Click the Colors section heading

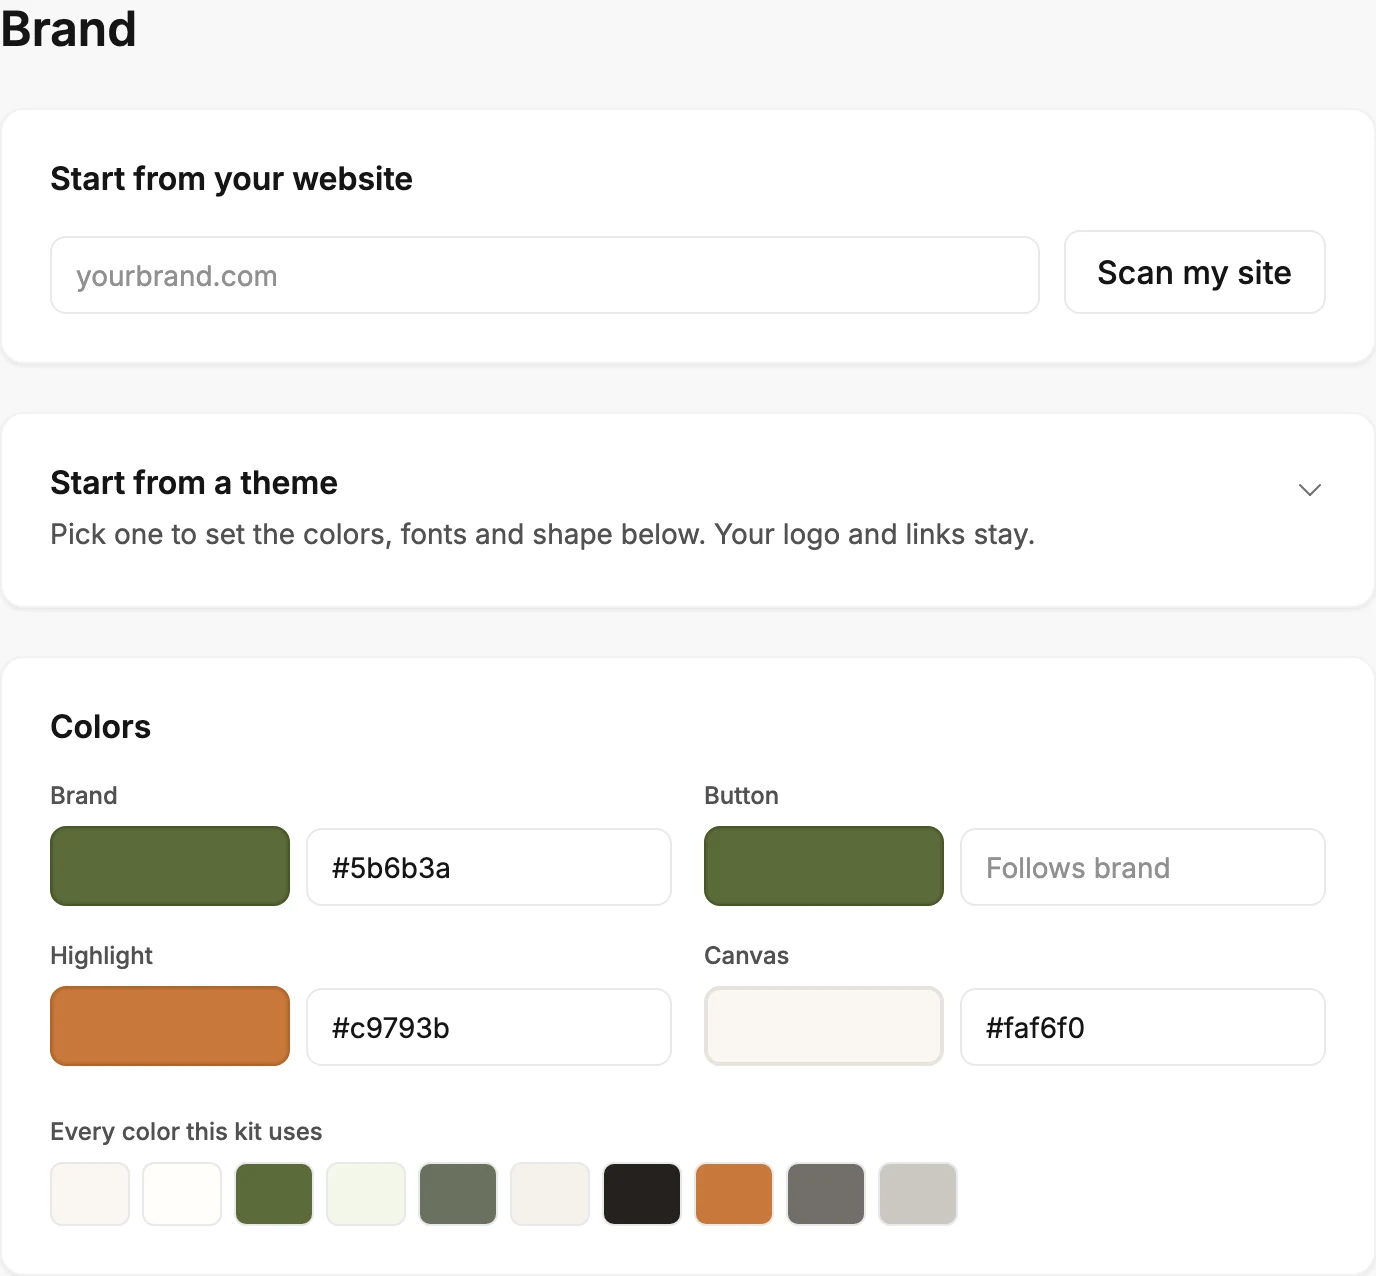pyautogui.click(x=100, y=727)
